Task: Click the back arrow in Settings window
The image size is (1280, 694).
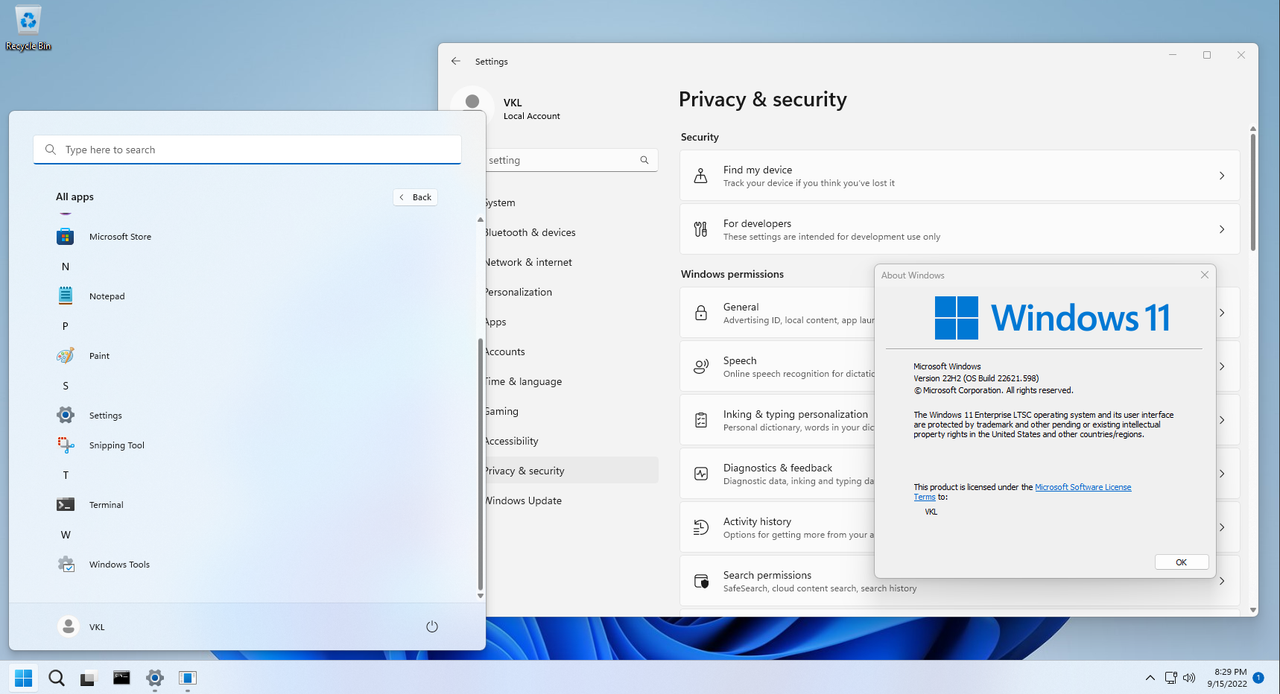Action: click(456, 61)
